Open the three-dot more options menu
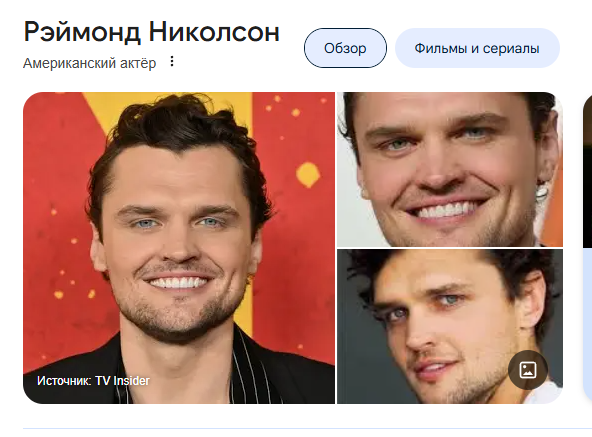 (172, 61)
